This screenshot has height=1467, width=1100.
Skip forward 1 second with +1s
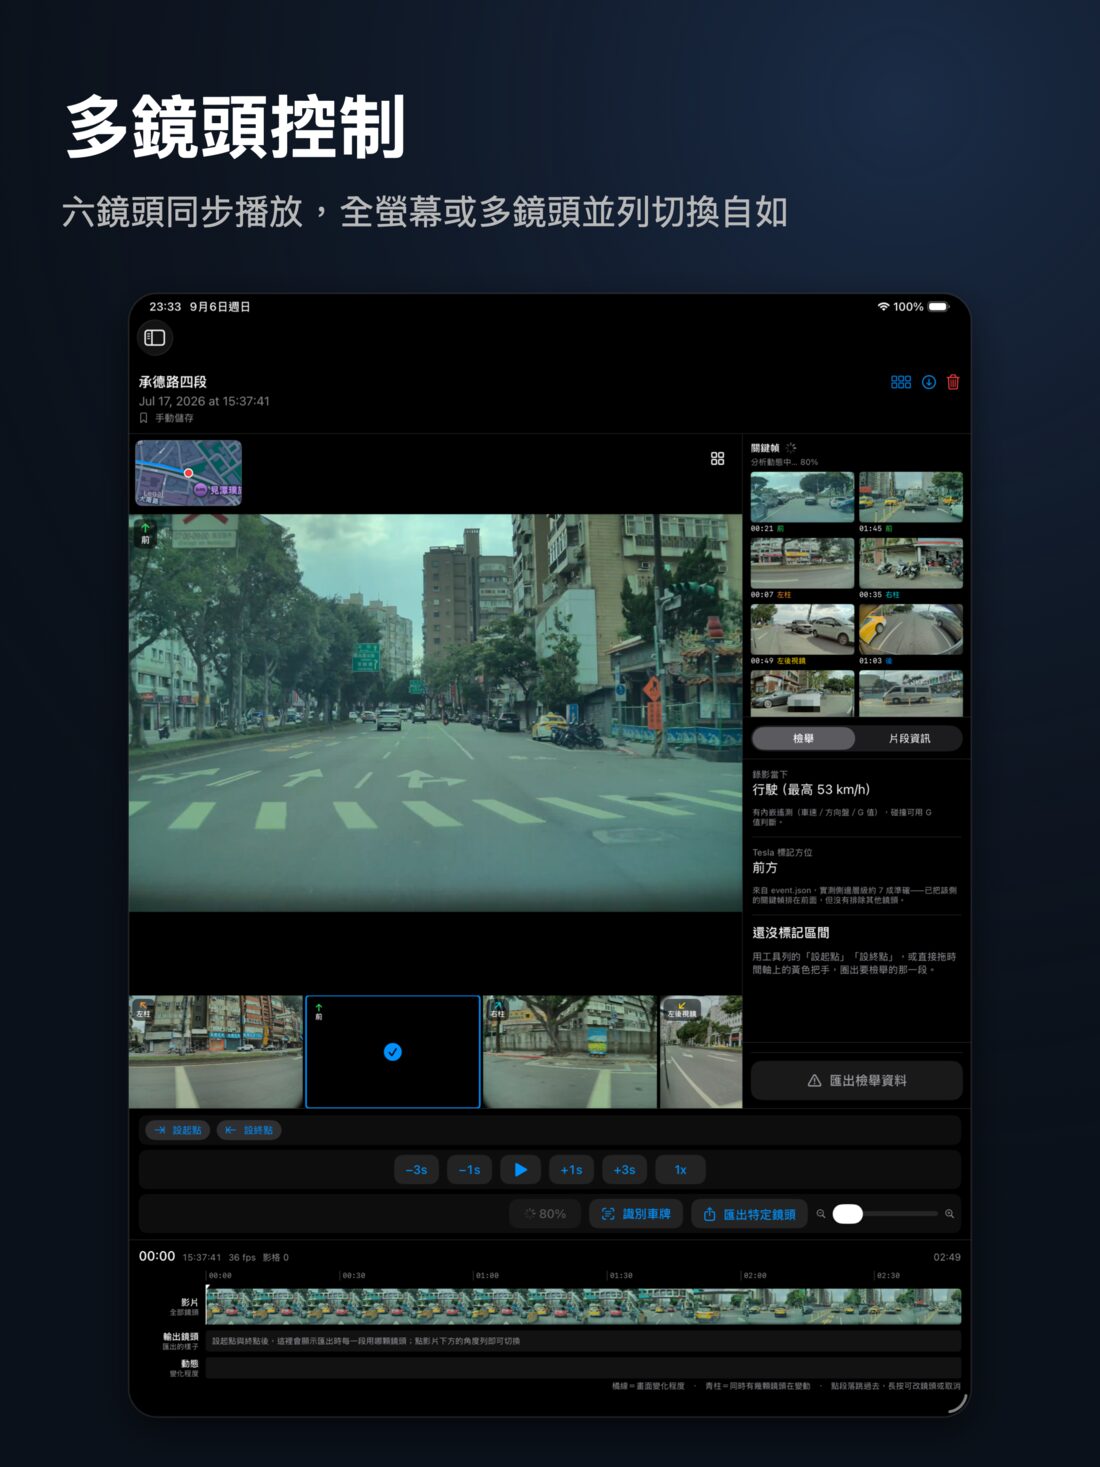coord(571,1169)
